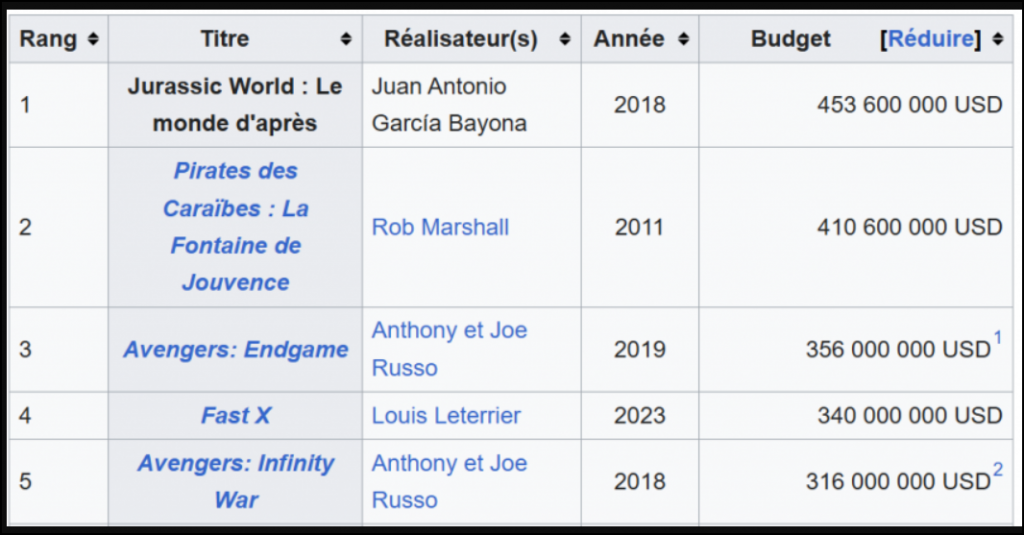
Task: Open footnote 1 next to 356 000 000 USD
Action: (997, 338)
